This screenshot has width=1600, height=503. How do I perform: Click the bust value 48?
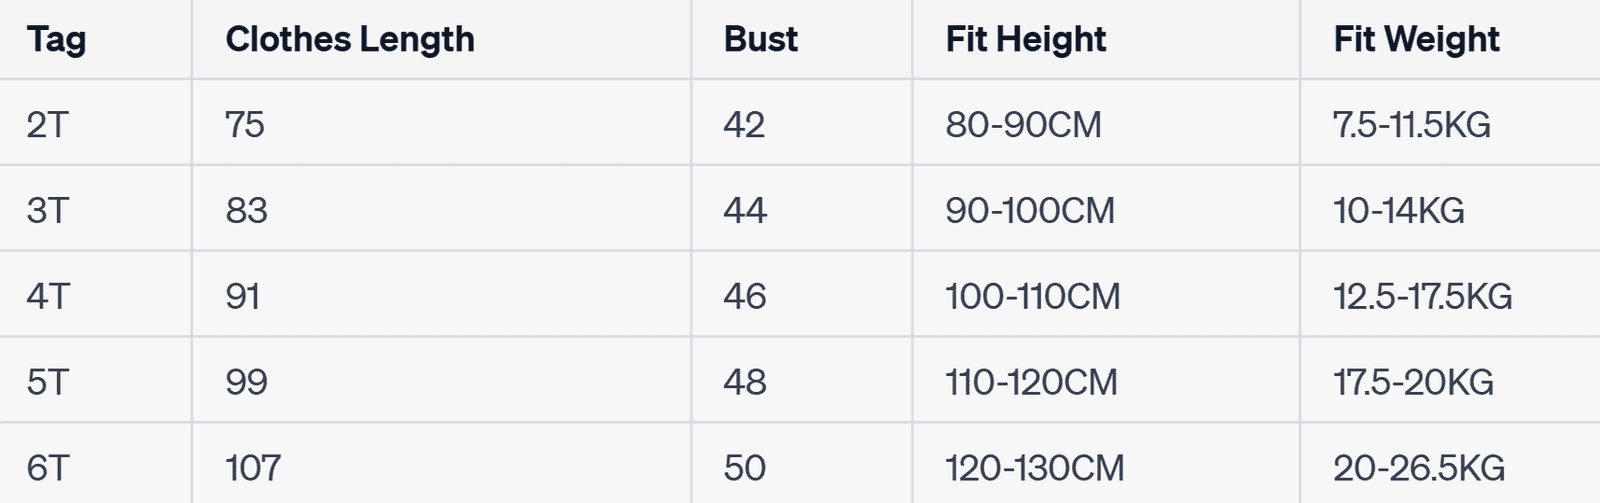click(x=745, y=382)
